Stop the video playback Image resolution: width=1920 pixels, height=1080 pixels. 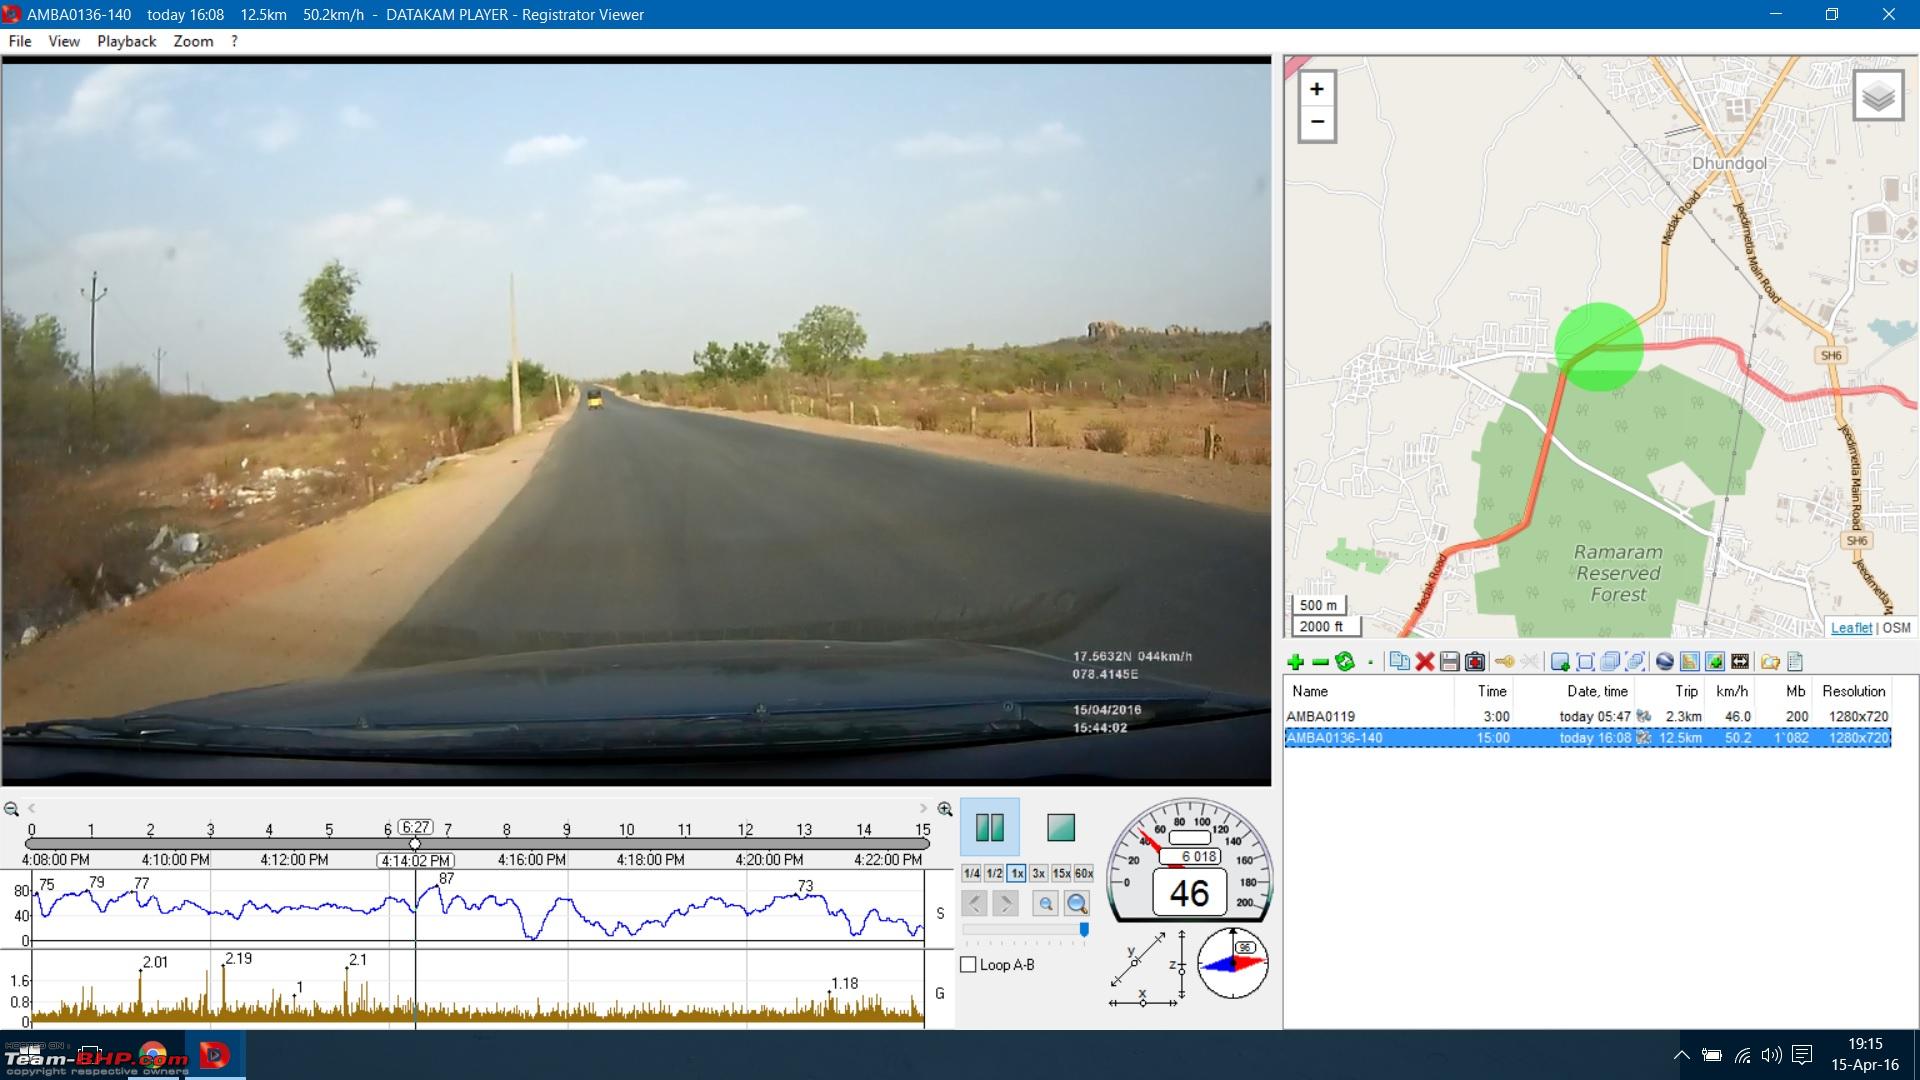click(x=1061, y=828)
